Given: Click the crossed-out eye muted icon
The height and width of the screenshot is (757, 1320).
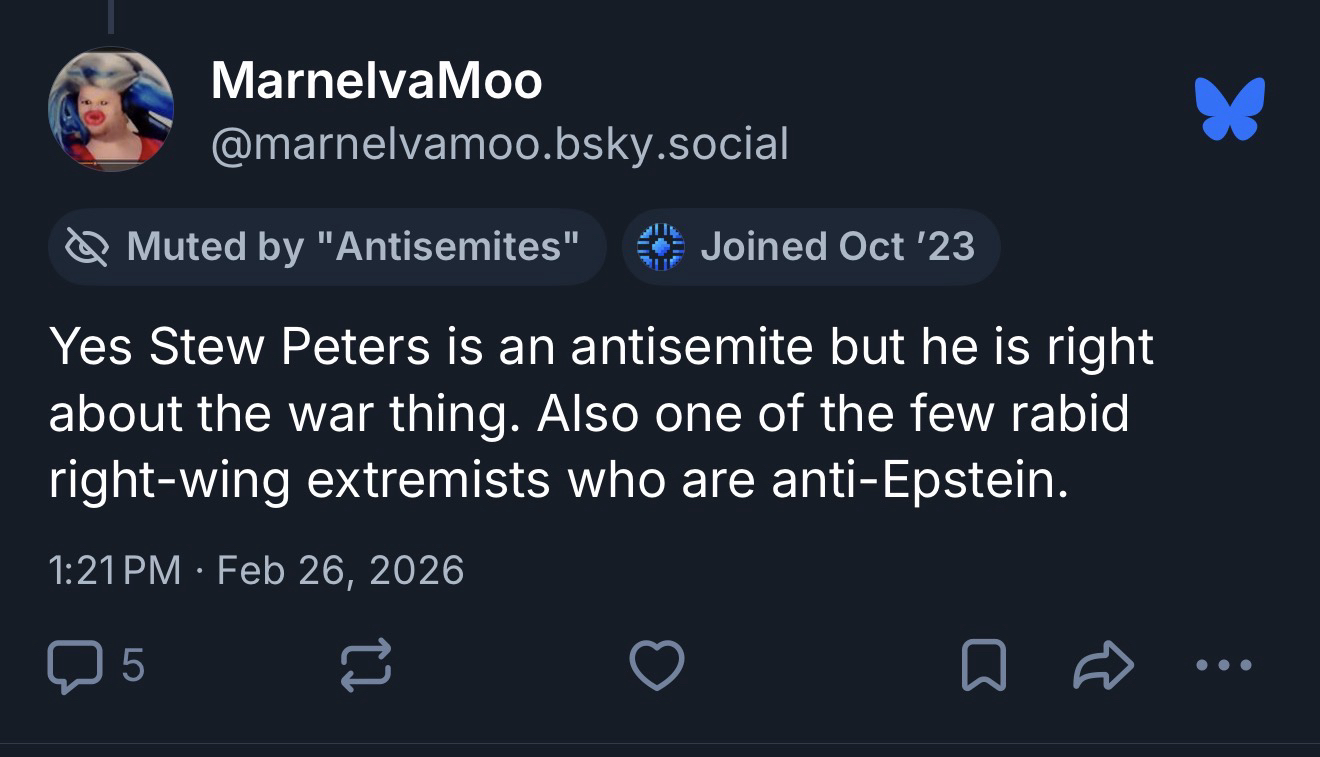Looking at the screenshot, I should tap(87, 247).
